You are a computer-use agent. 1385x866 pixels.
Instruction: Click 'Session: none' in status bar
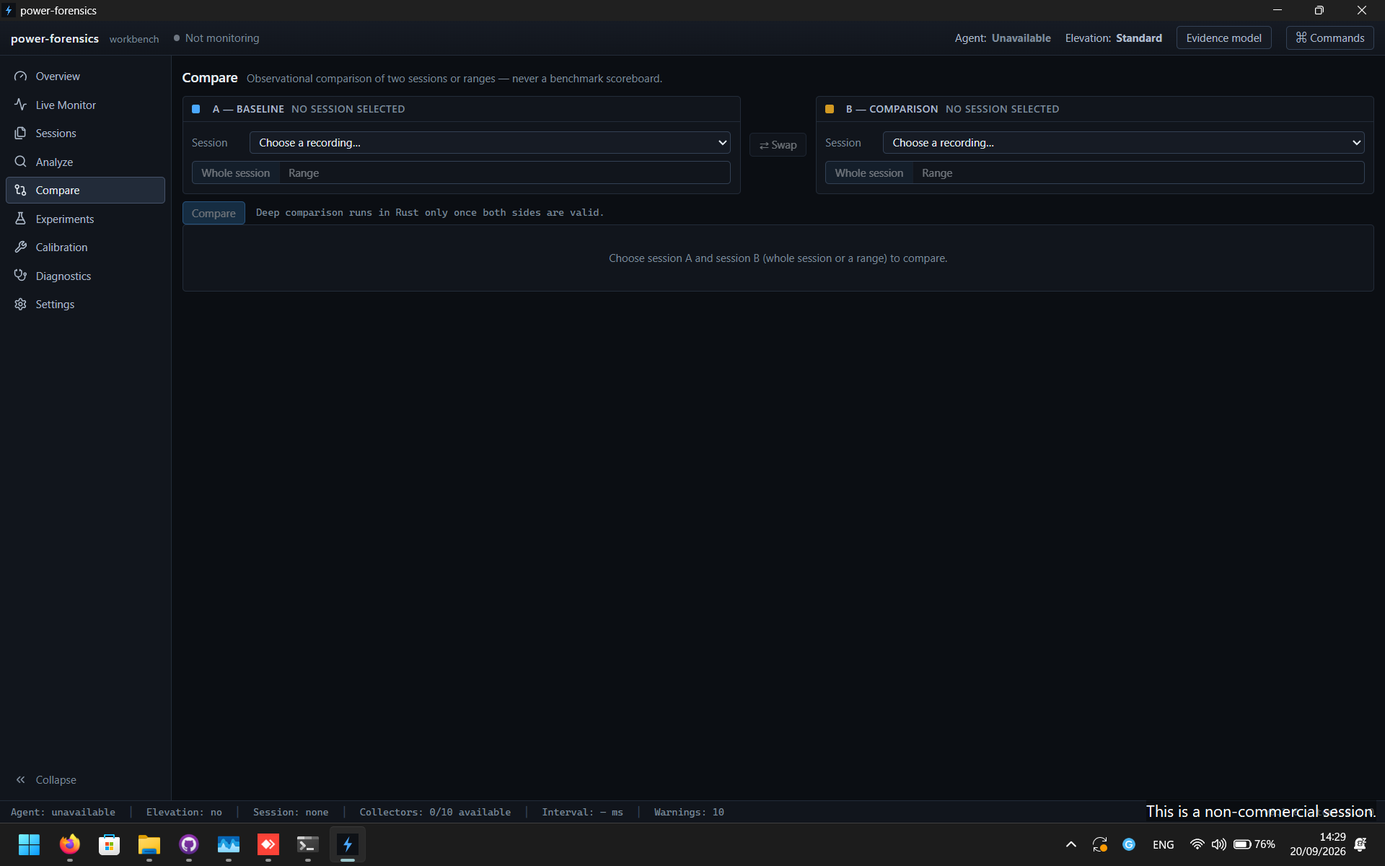[291, 812]
